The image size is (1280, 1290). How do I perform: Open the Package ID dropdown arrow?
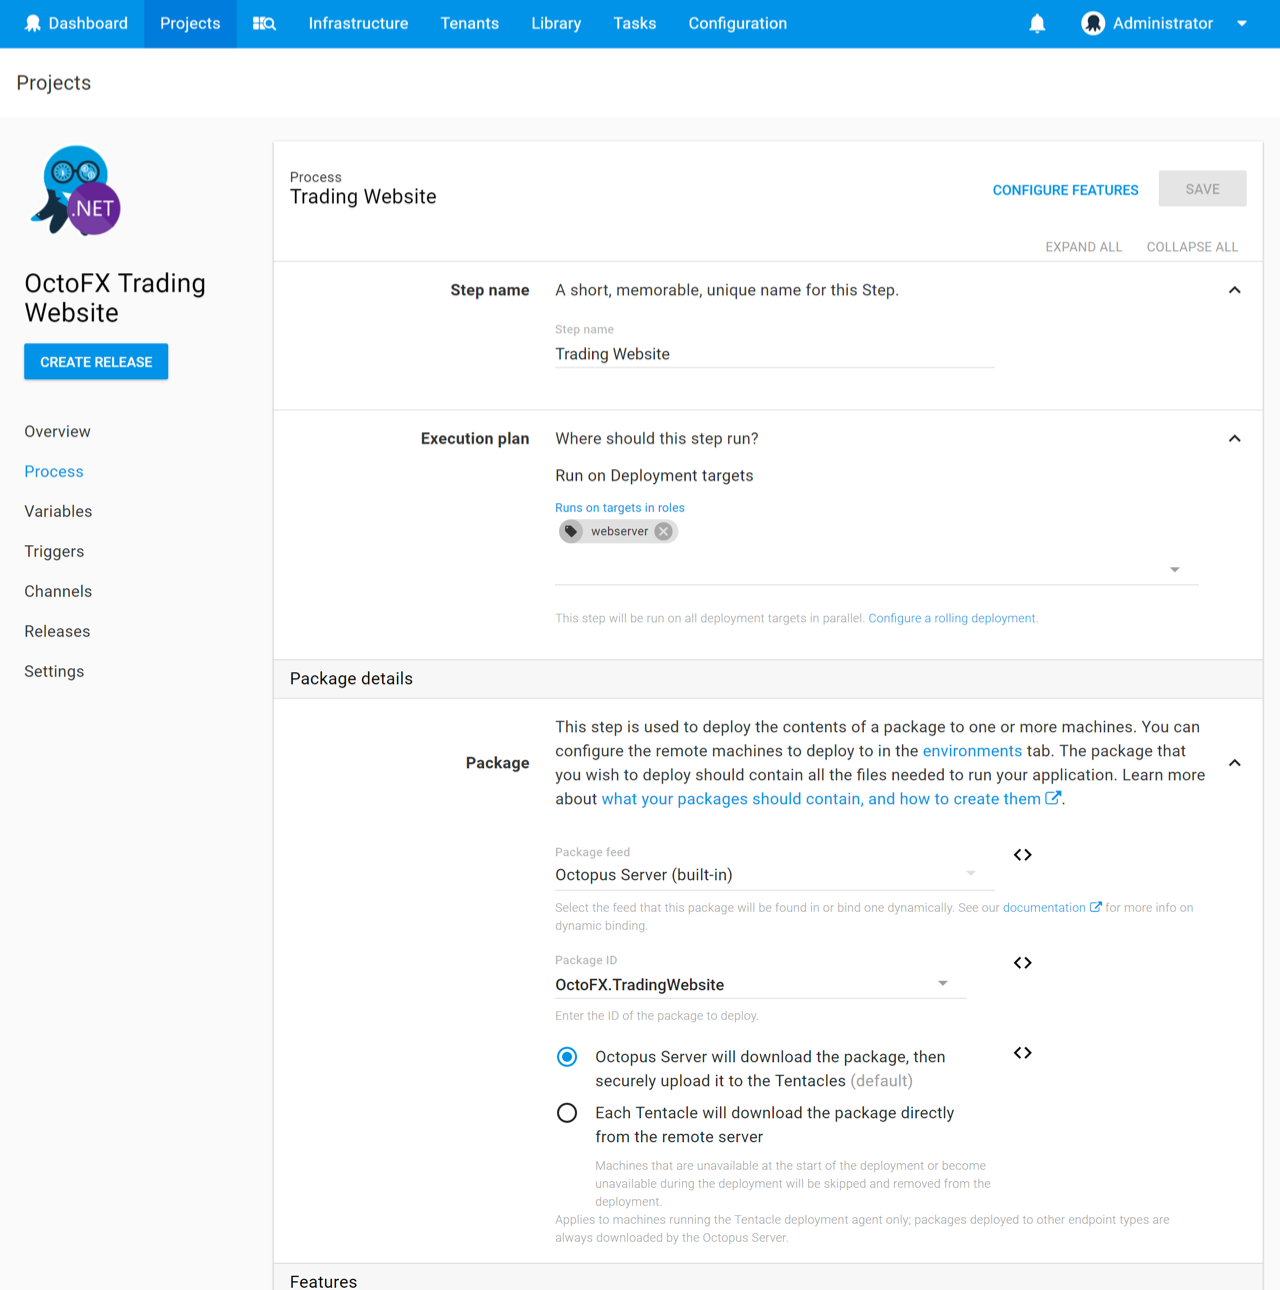[x=942, y=984]
